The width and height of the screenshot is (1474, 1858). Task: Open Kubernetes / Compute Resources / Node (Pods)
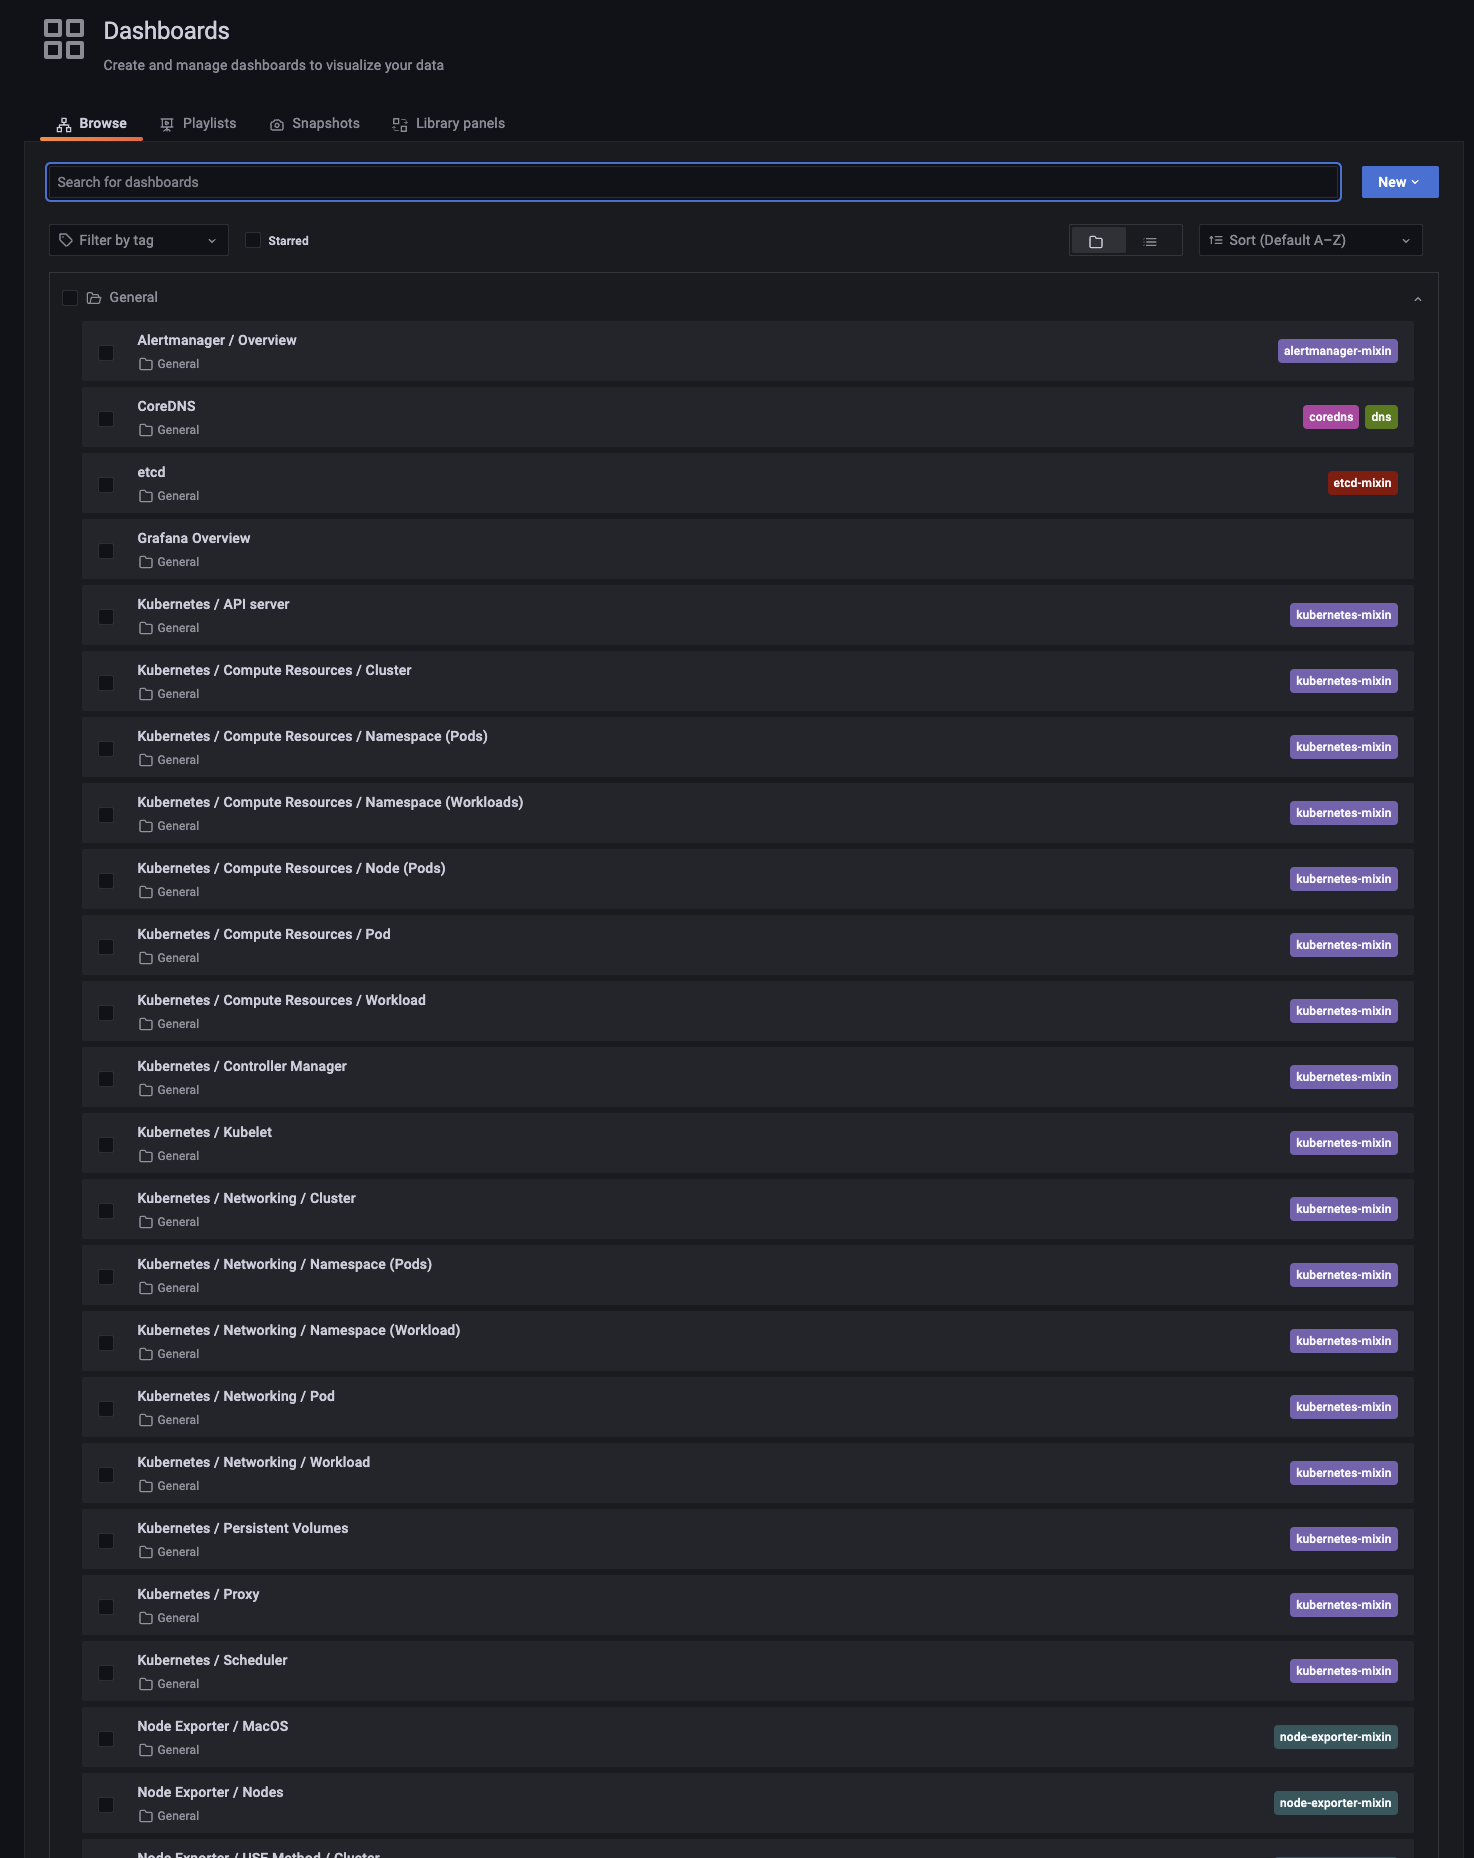pyautogui.click(x=292, y=868)
